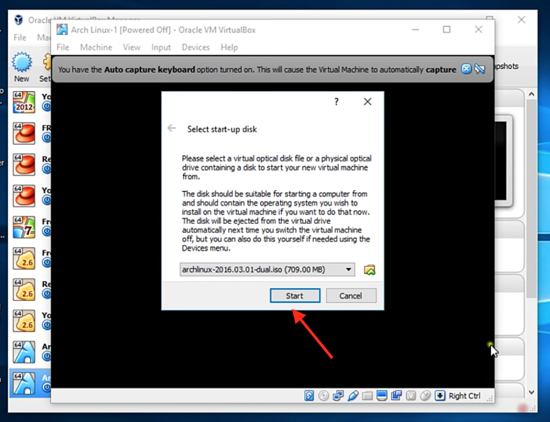Screen dimensions: 550x422
Task: Dismiss the Auto capture keyboard notification
Action: (x=466, y=69)
